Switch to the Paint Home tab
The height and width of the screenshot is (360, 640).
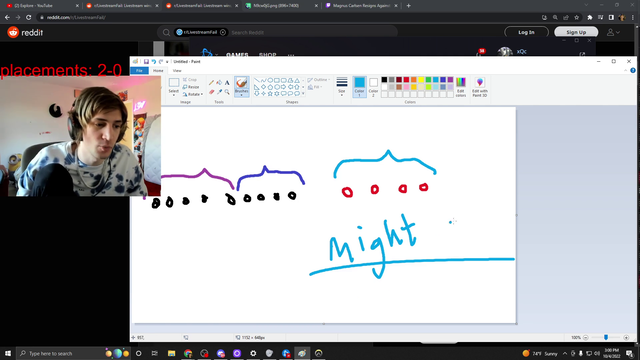158,71
